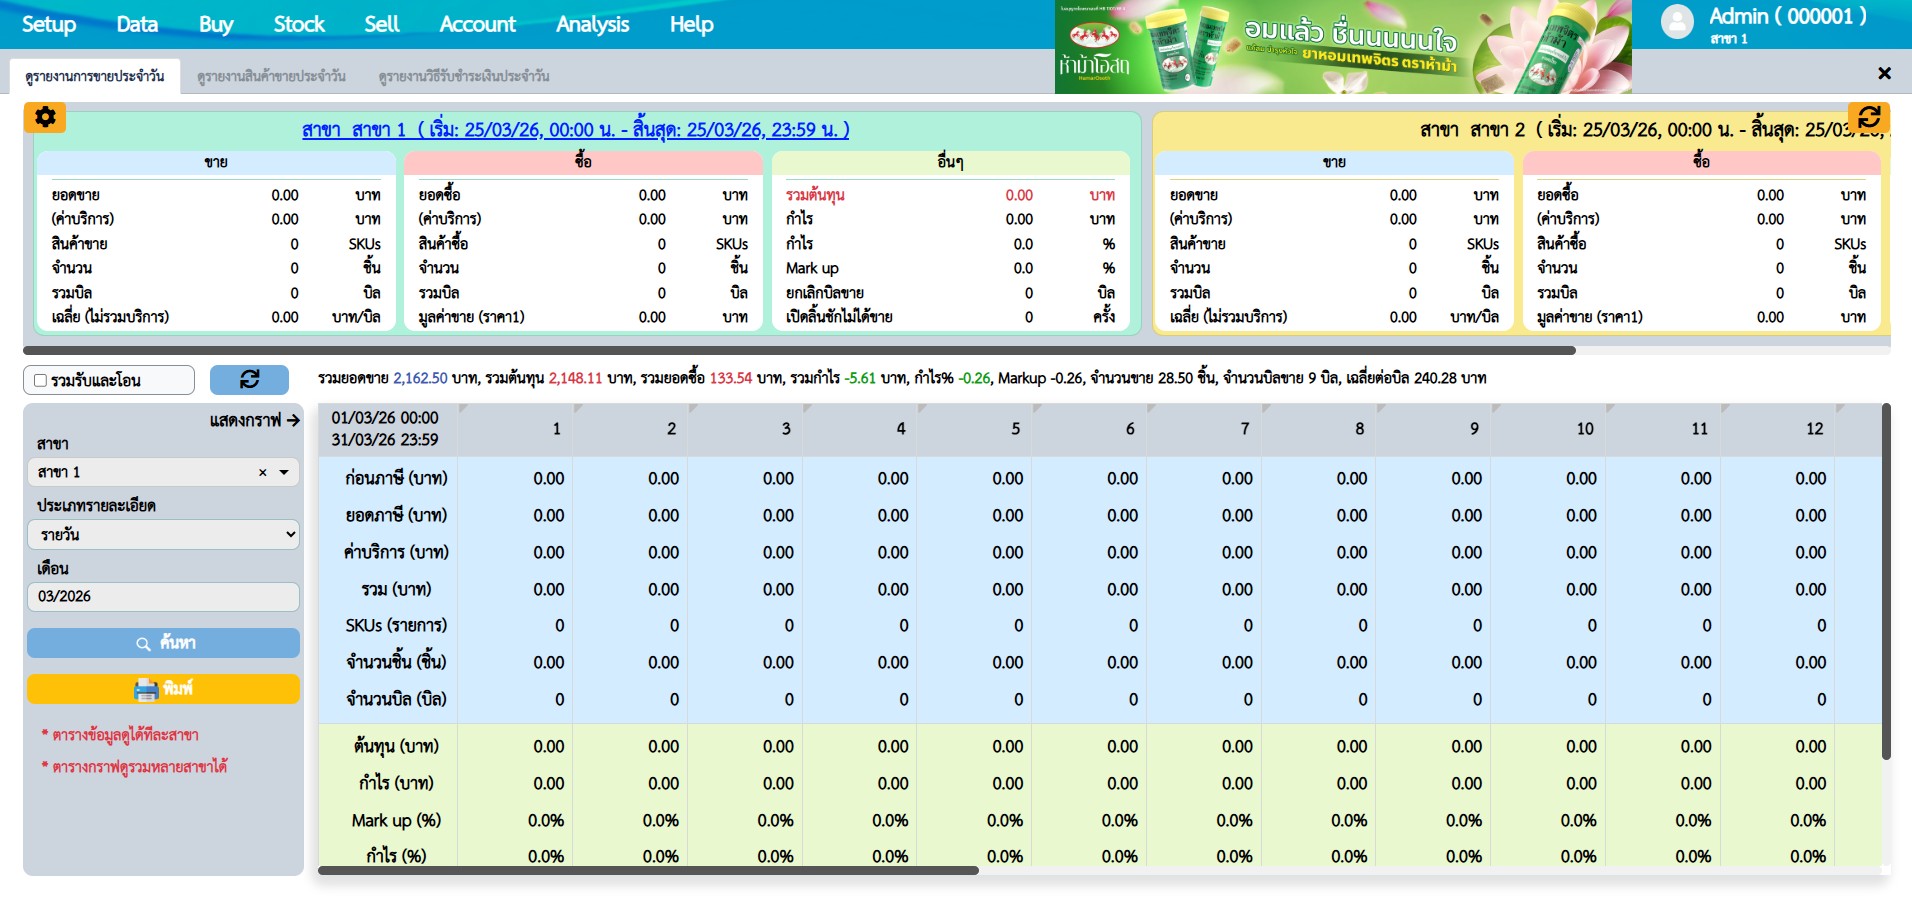
Task: Toggle the รวมรับและโอน checkbox
Action: point(41,380)
